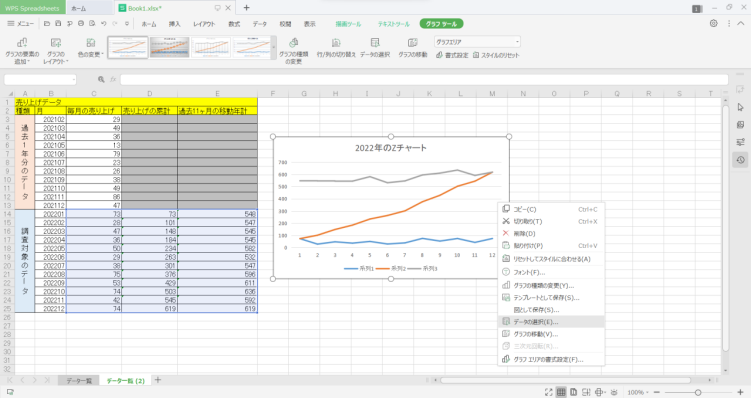Click the スタイルのリセット button
The image size is (751, 398).
pyautogui.click(x=496, y=55)
